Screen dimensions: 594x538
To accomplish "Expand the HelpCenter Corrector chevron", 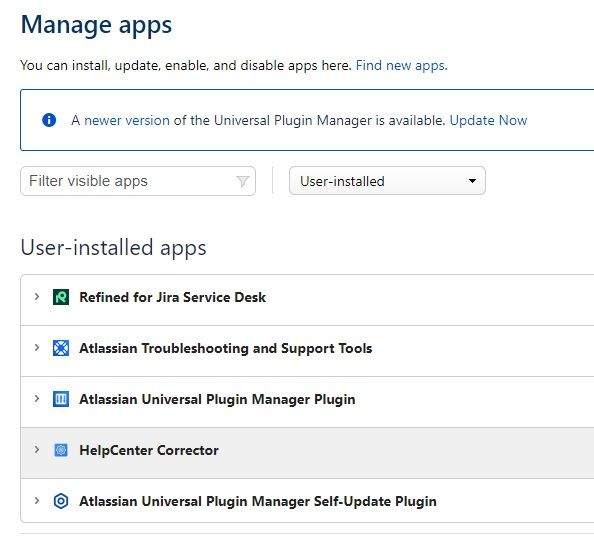I will pos(37,449).
